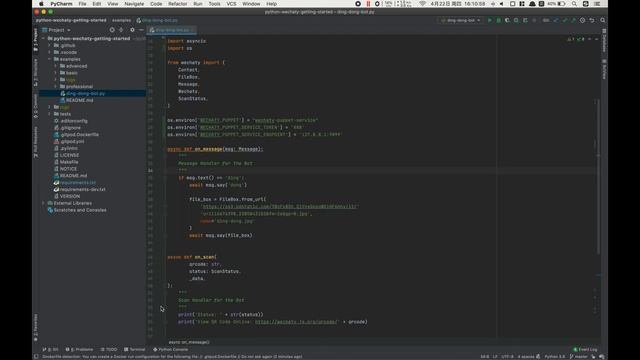Click the tool windows toggle in status bar corner
640x360 pixels.
click(36, 356)
